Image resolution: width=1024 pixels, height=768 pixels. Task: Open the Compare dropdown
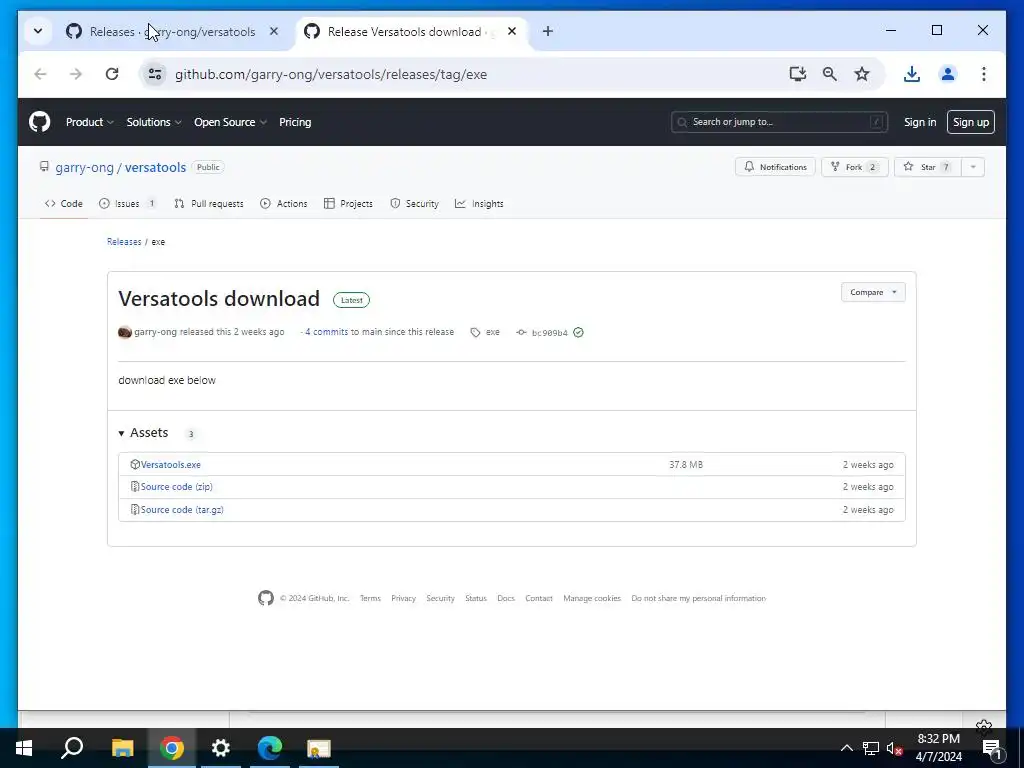873,292
